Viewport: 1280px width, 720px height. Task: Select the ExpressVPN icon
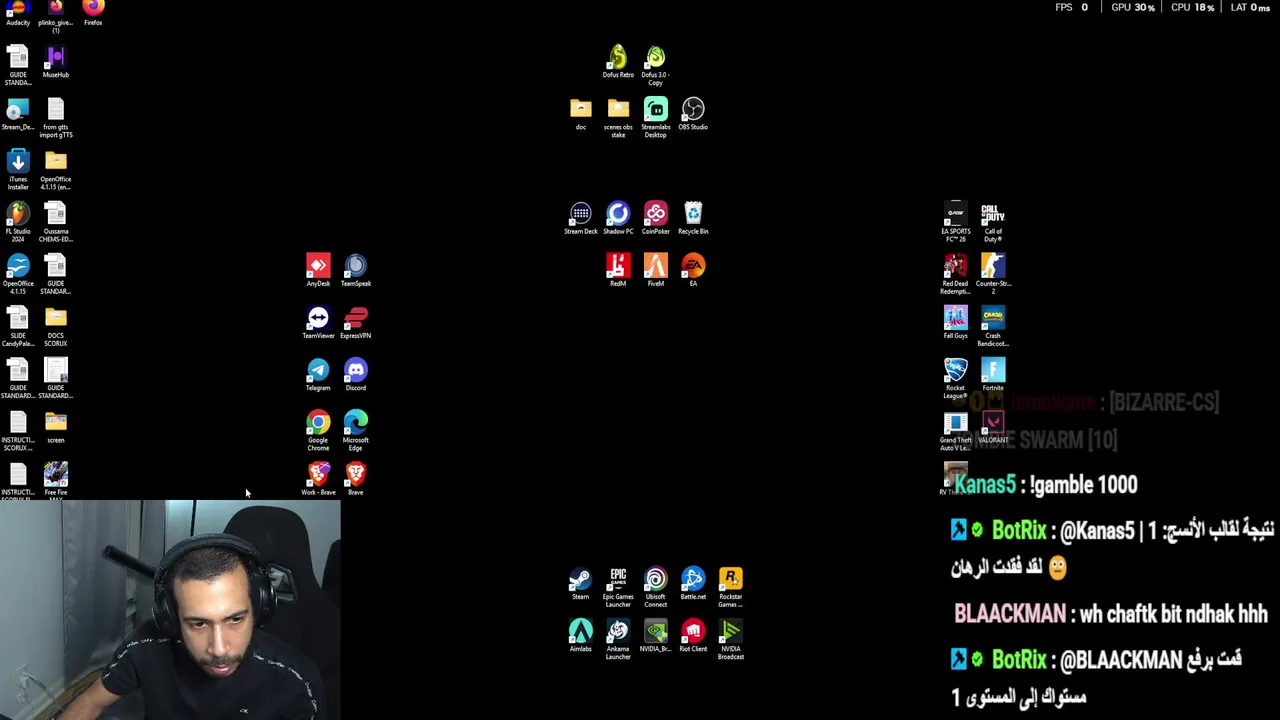[x=356, y=322]
